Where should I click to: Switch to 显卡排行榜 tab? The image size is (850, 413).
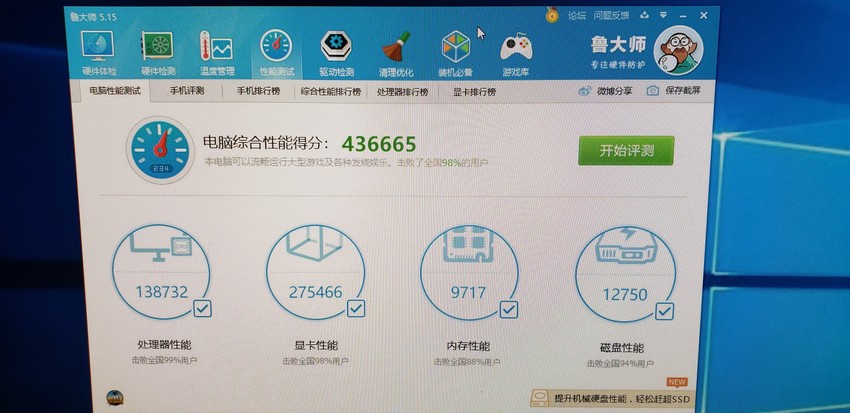coord(474,92)
